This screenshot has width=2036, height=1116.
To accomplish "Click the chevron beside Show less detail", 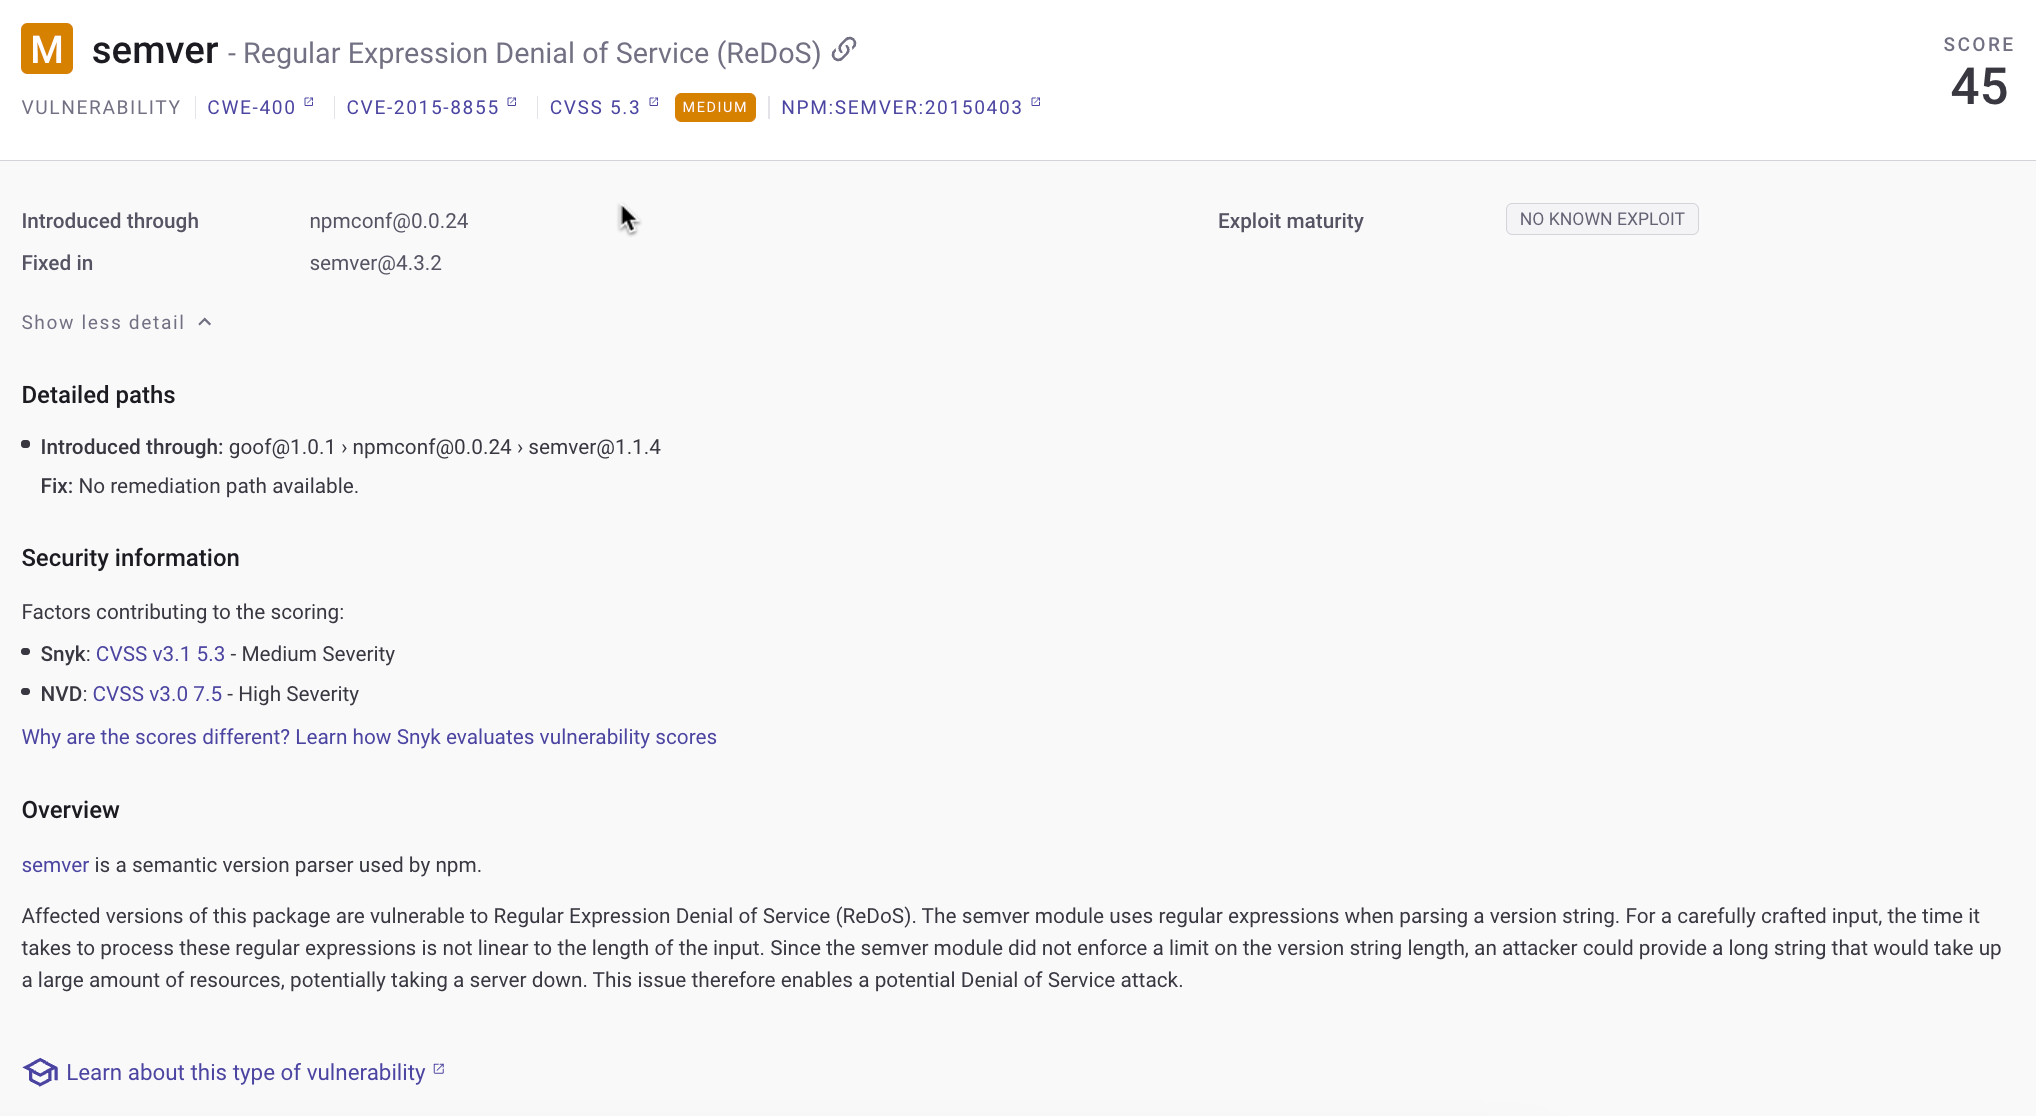I will click(205, 322).
